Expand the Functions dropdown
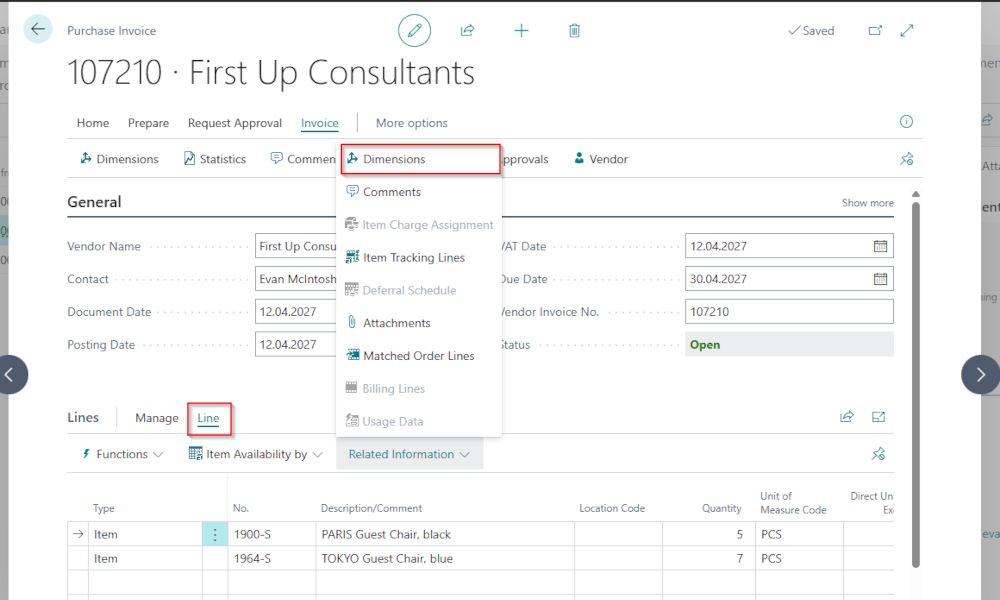This screenshot has height=600, width=1000. tap(122, 454)
